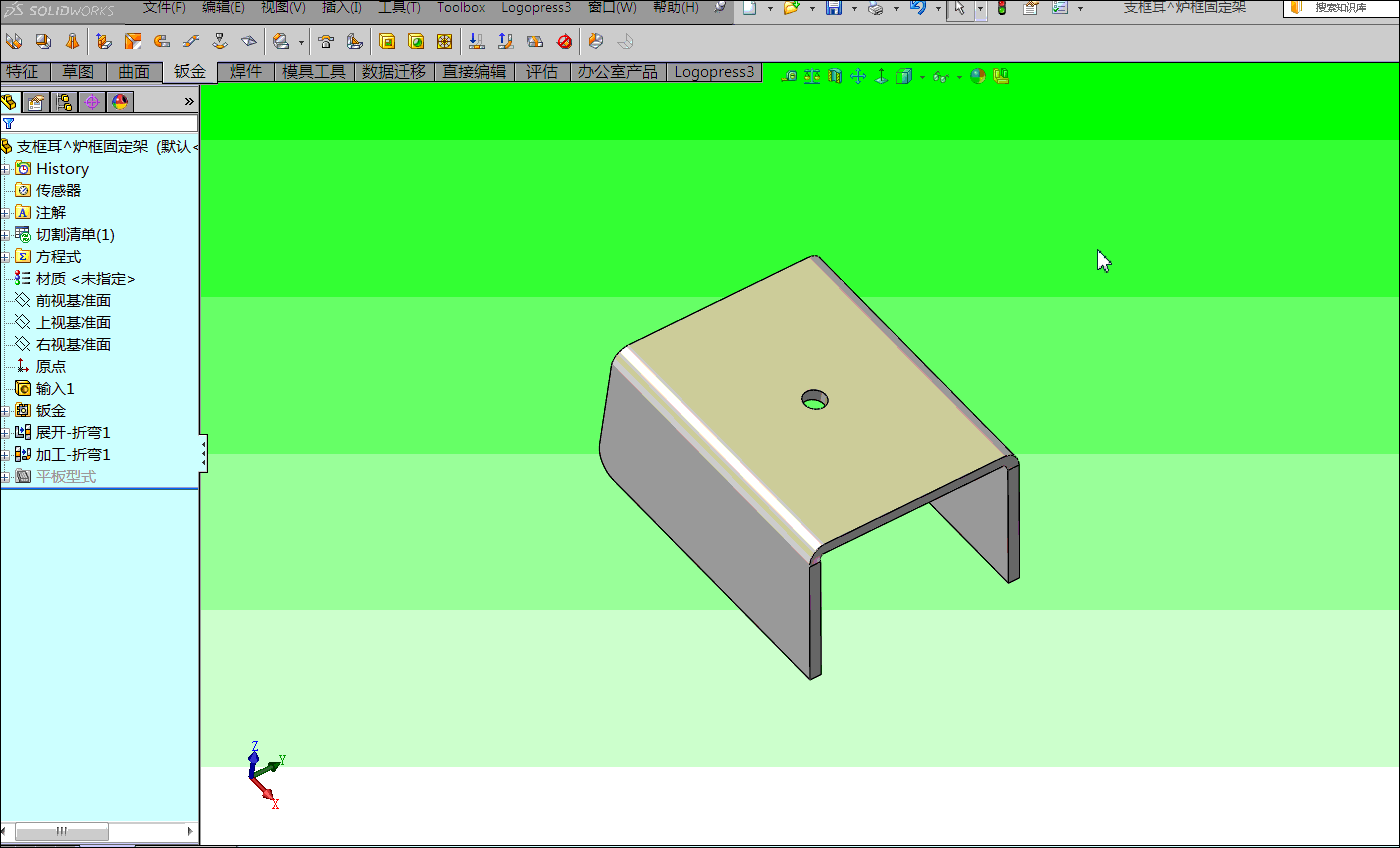Viewport: 1400px width, 848px height.
Task: Click the 材质 <未指定> tree item
Action: [x=85, y=279]
